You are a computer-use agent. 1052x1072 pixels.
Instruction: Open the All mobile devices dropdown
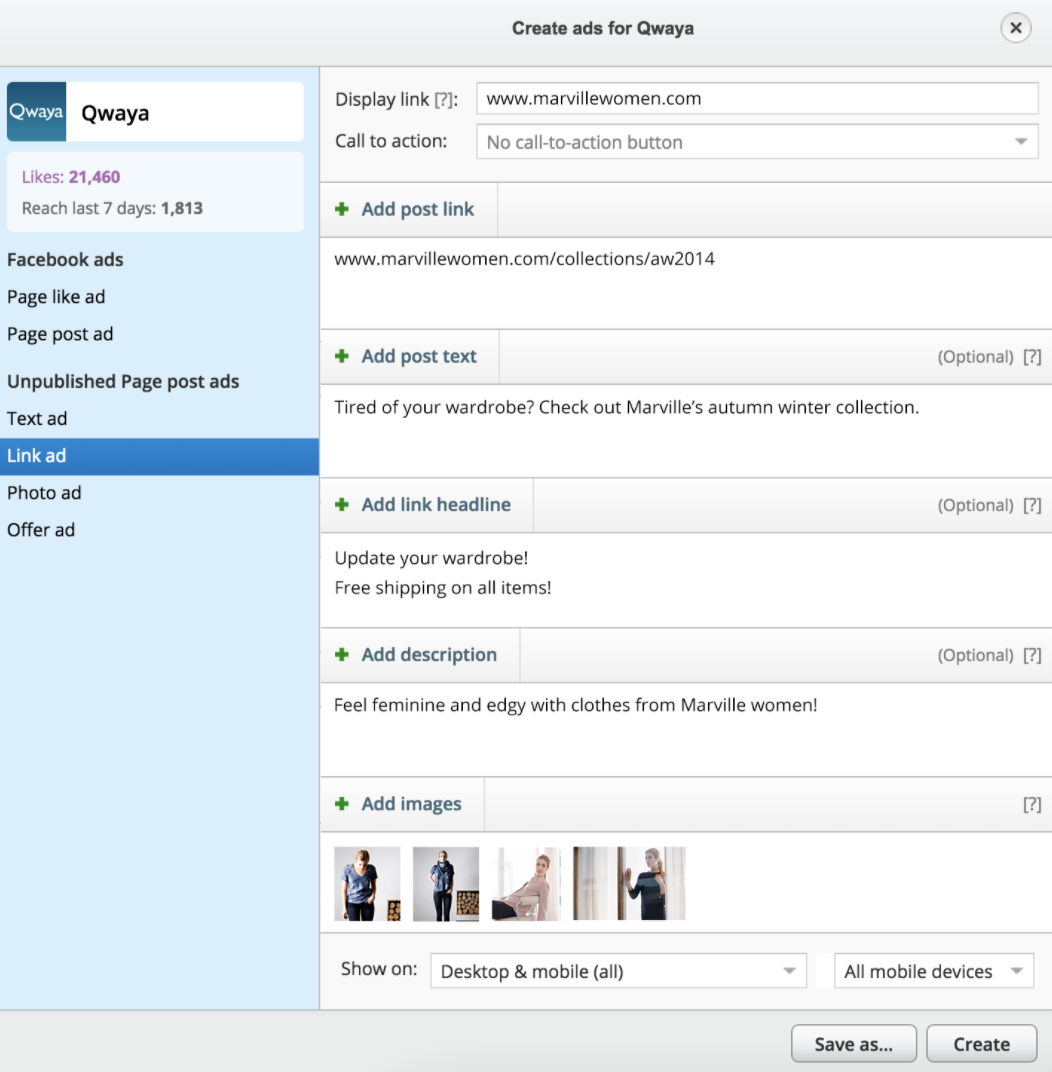tap(934, 972)
